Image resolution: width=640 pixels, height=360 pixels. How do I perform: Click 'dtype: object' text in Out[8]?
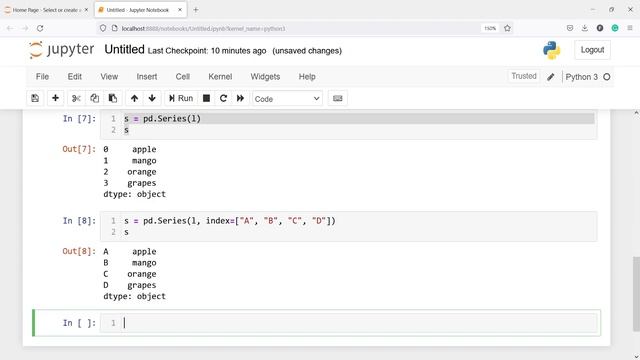coord(134,296)
